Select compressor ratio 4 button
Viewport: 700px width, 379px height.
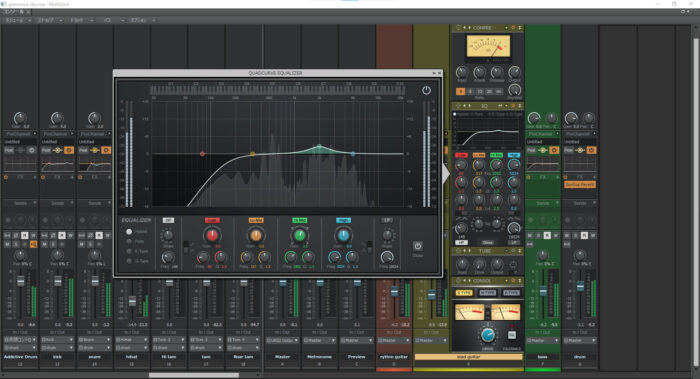[460, 92]
